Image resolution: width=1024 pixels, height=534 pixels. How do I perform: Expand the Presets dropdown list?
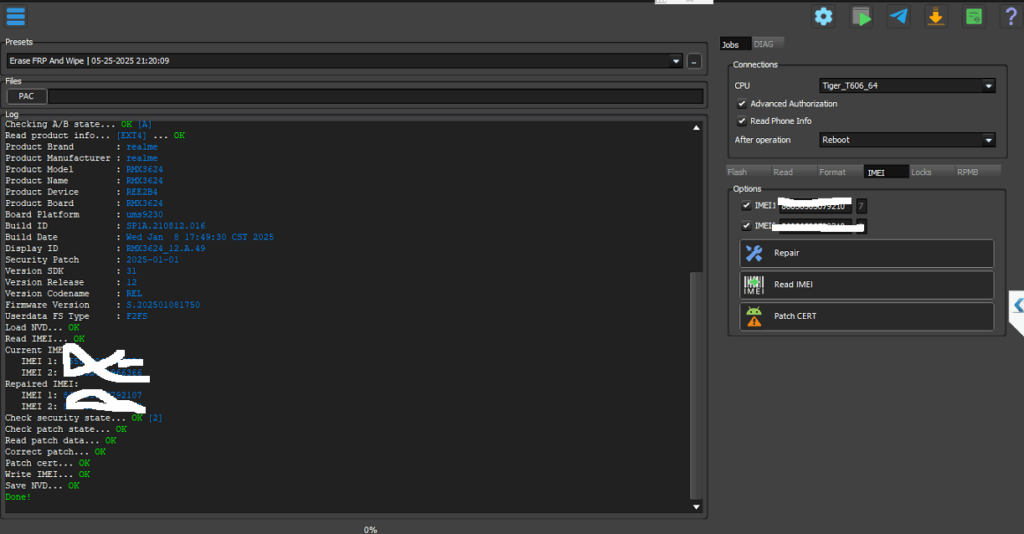pyautogui.click(x=677, y=61)
